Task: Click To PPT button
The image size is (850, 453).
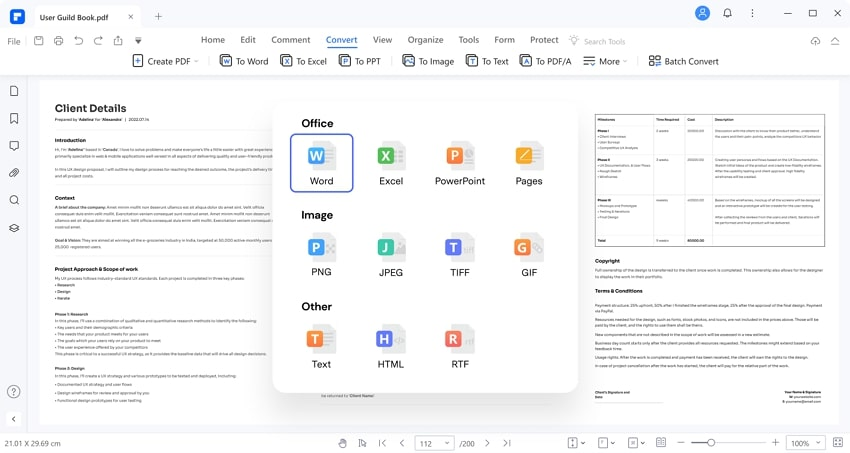Action: tap(360, 61)
